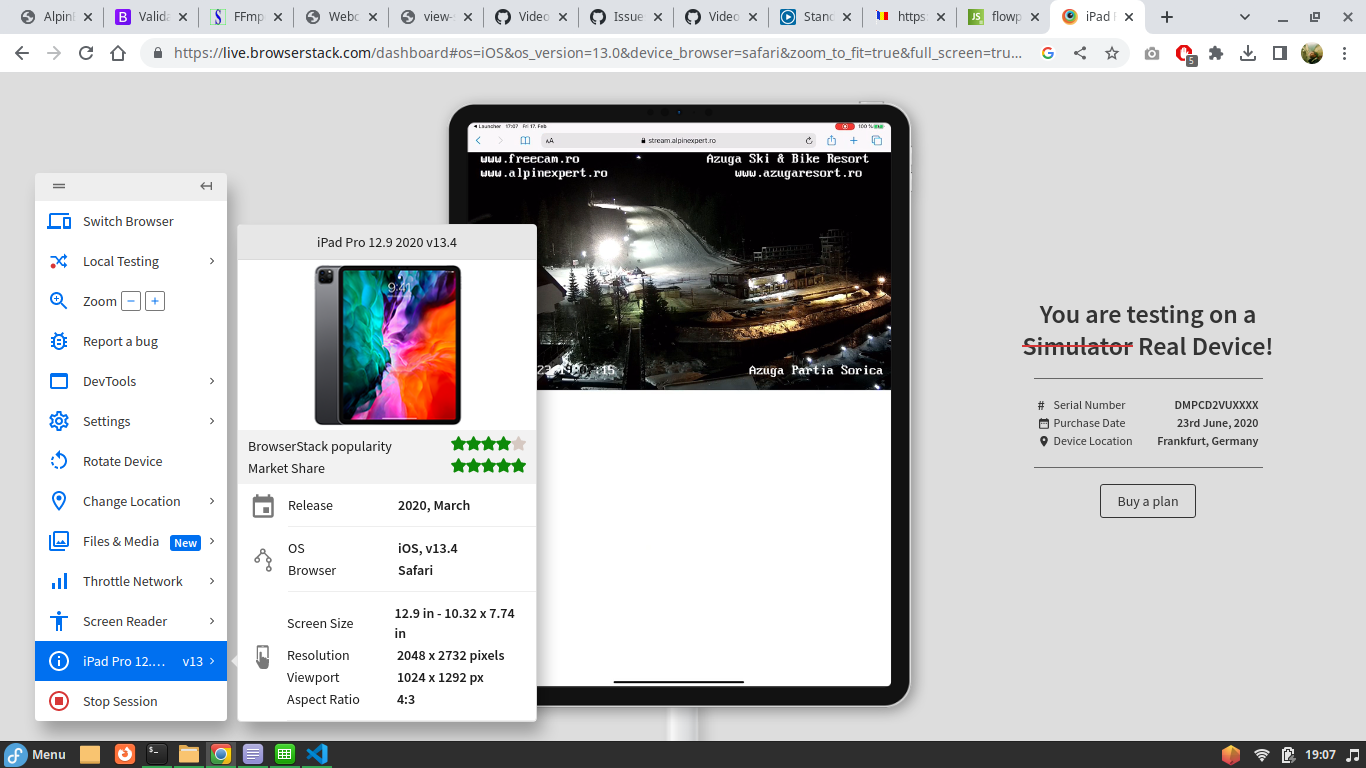
Task: Select the Rotate Device menu entry
Action: pos(131,461)
